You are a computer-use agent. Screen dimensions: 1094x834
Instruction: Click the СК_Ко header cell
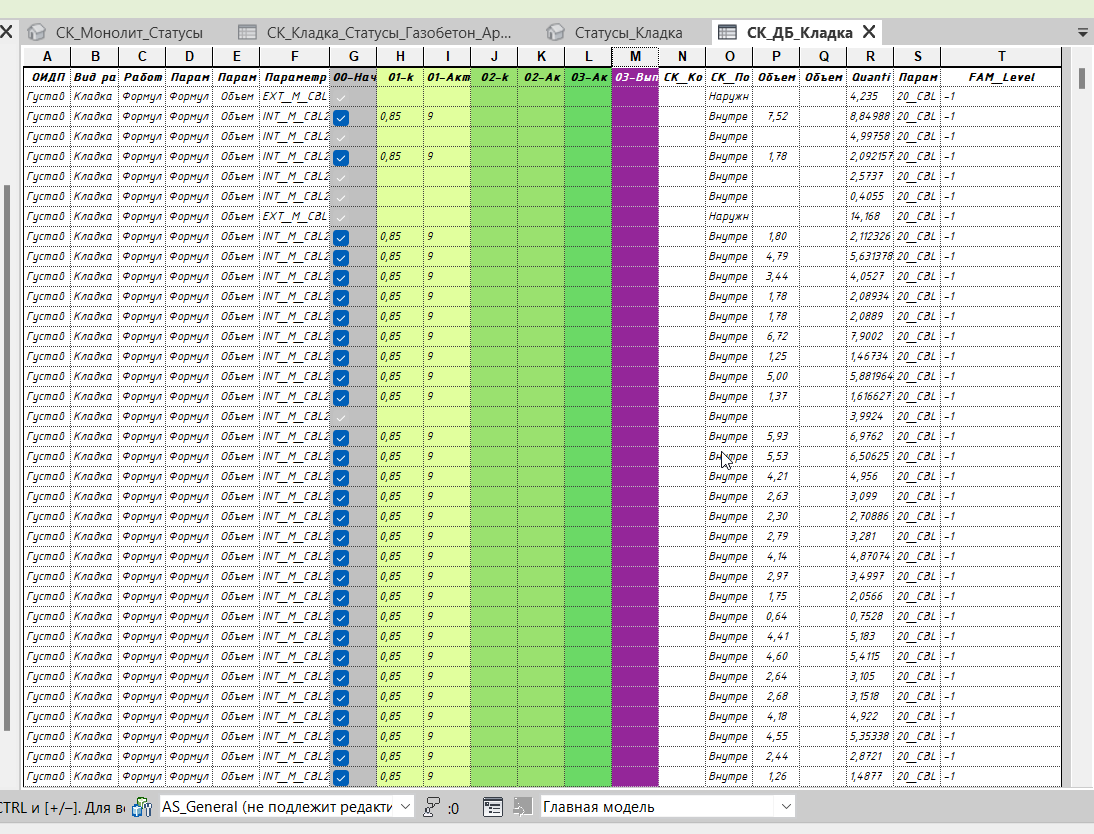click(682, 77)
